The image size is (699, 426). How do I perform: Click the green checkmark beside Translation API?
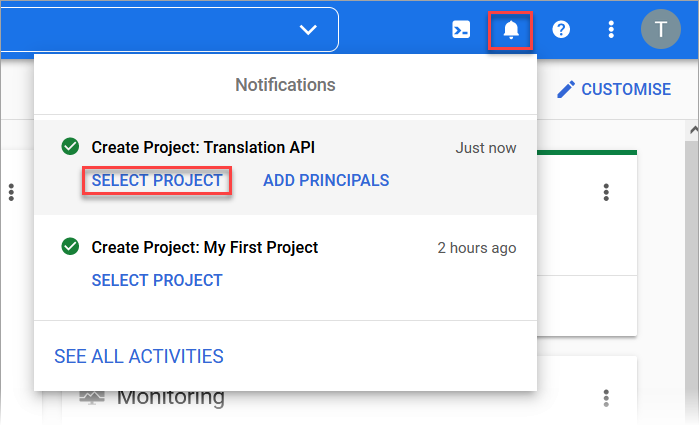(70, 146)
